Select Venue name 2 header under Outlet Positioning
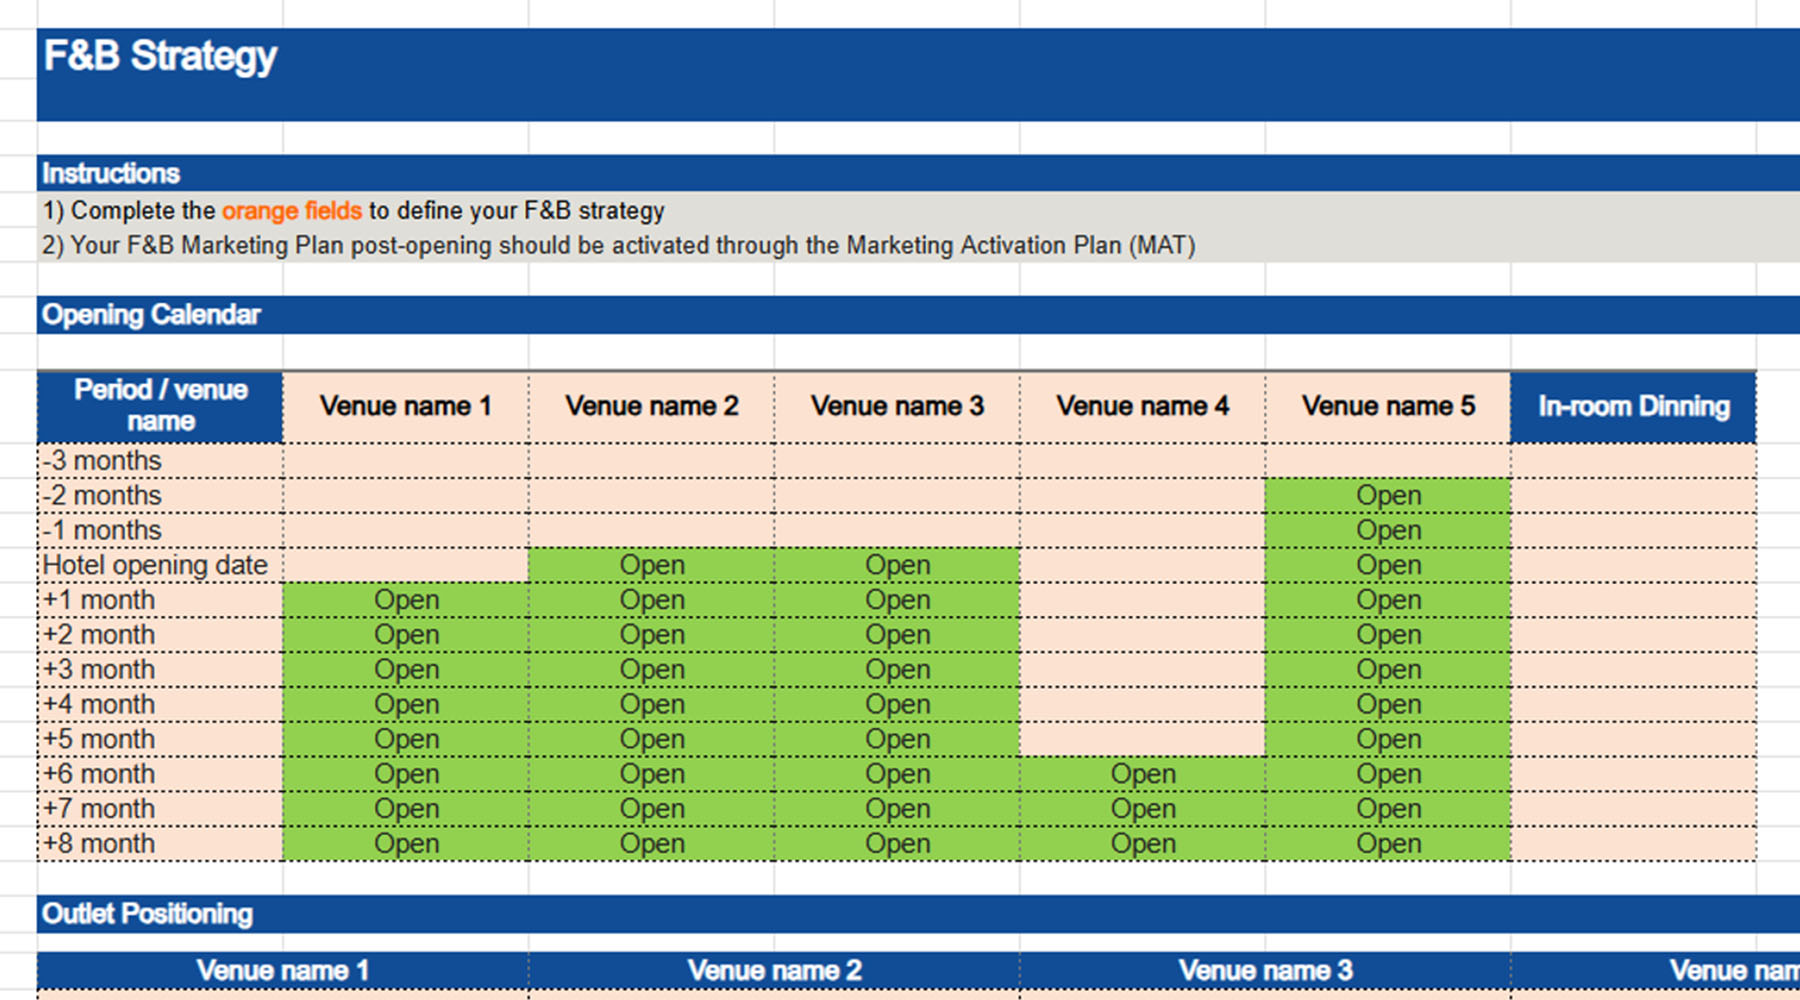The width and height of the screenshot is (1800, 1000). click(x=774, y=971)
